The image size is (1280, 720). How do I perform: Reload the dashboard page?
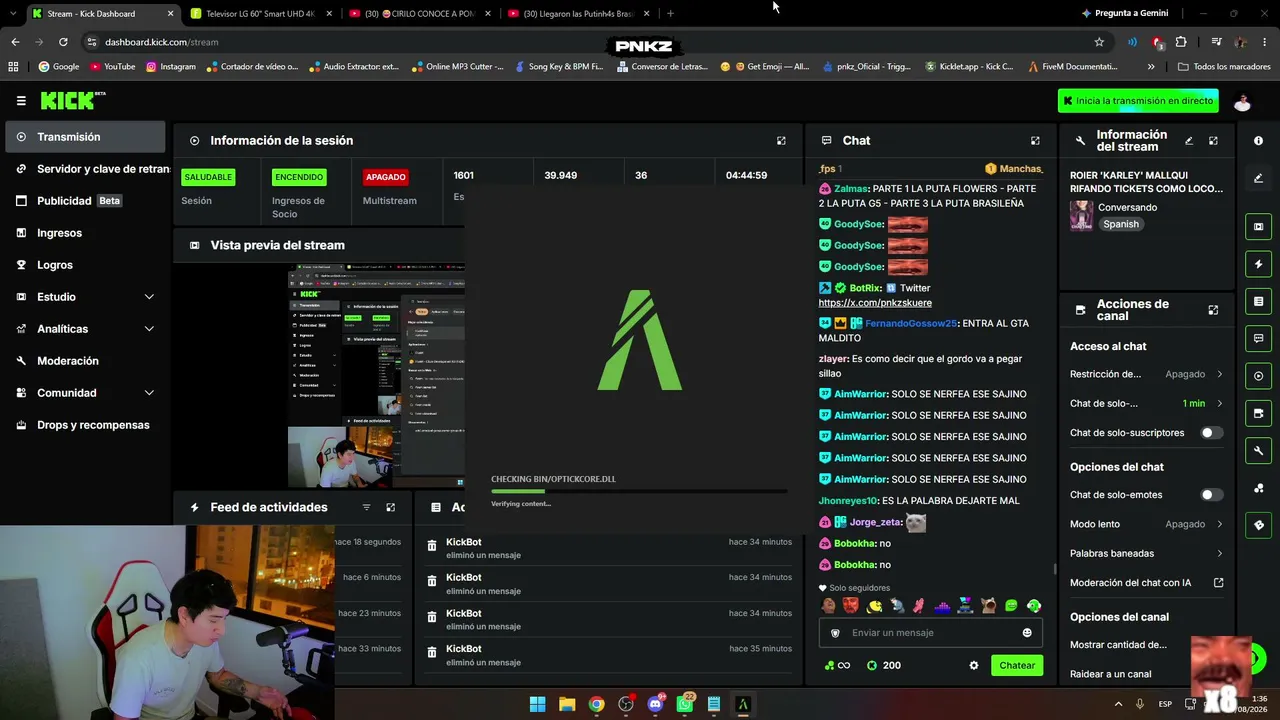click(x=63, y=42)
